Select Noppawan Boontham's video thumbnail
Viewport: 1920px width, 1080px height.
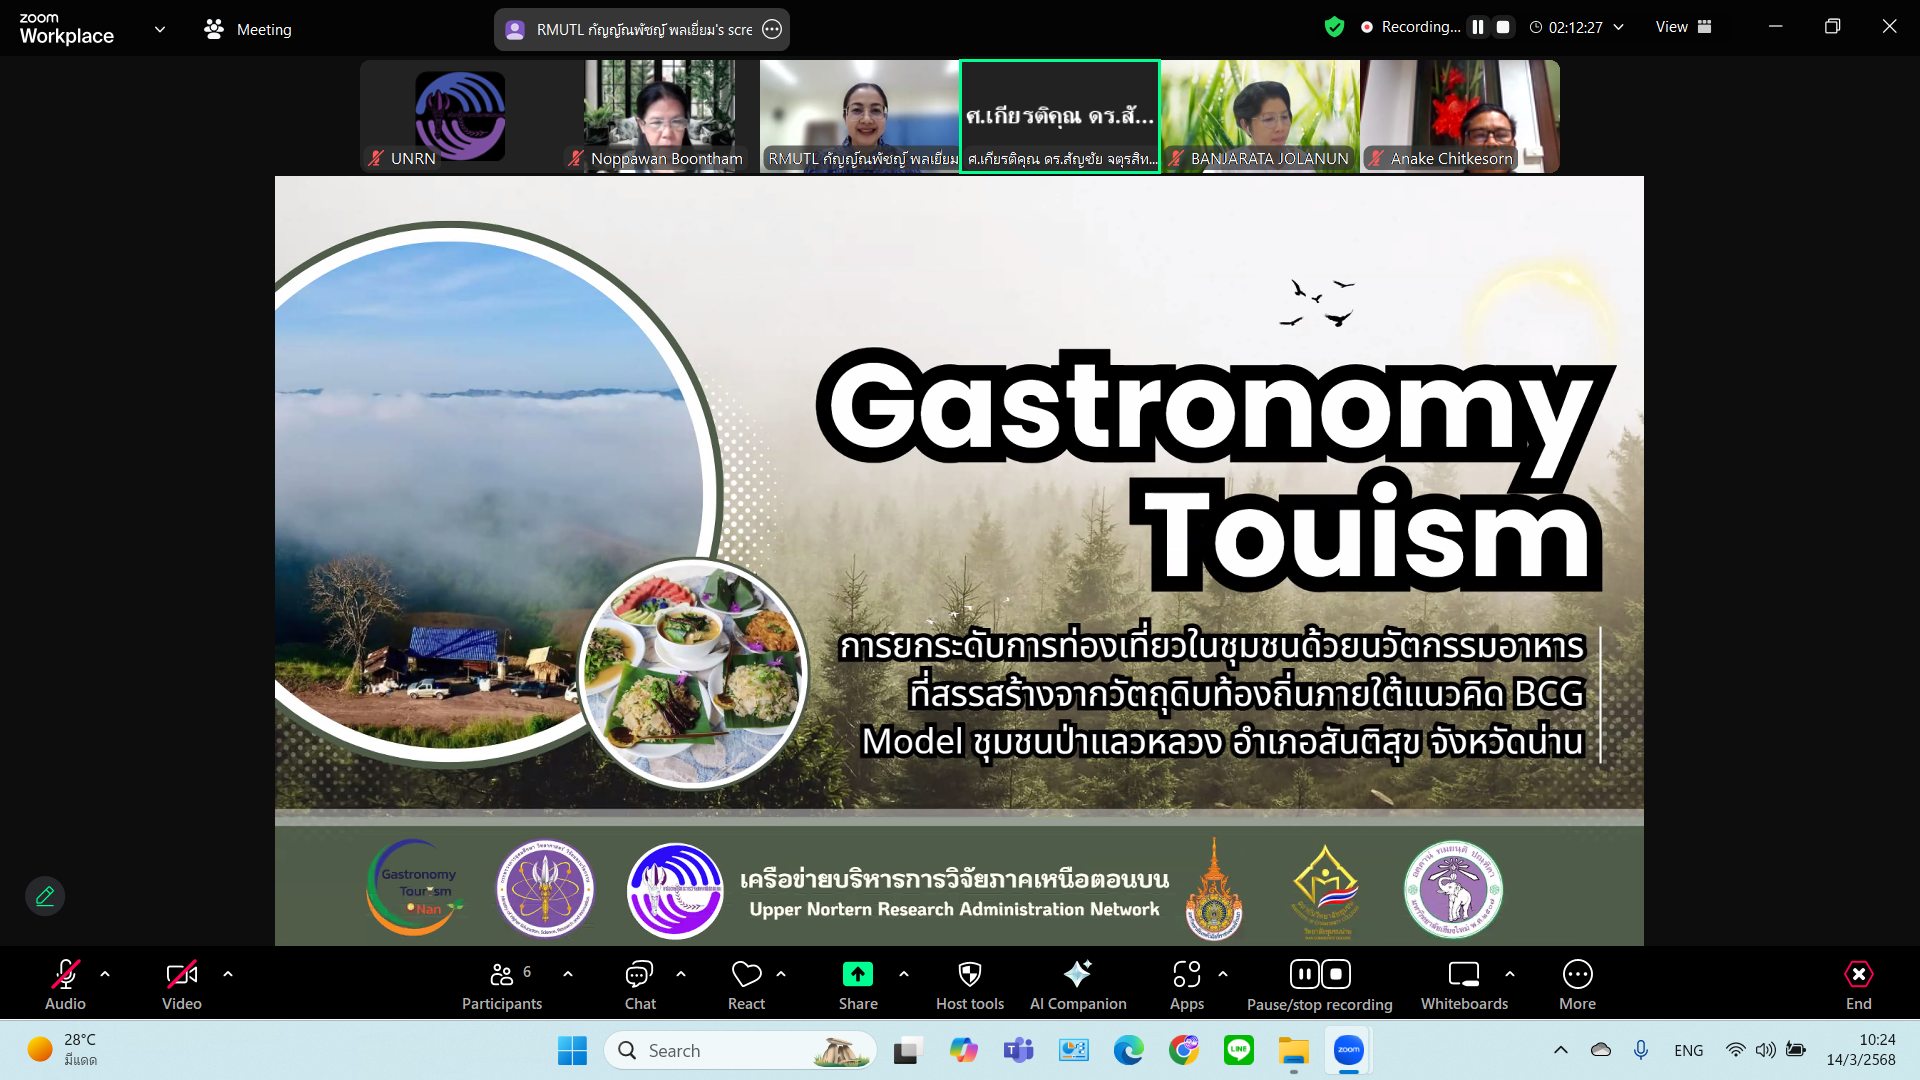click(660, 116)
